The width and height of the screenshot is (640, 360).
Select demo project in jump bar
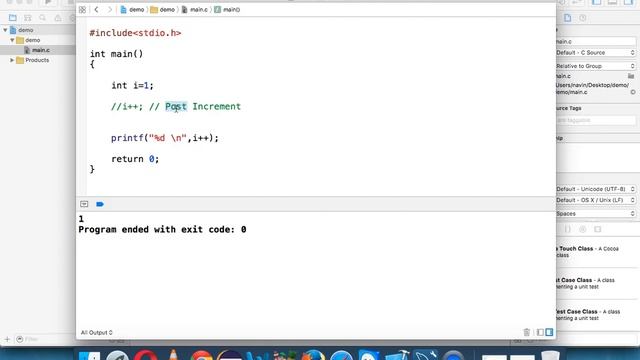tap(133, 9)
